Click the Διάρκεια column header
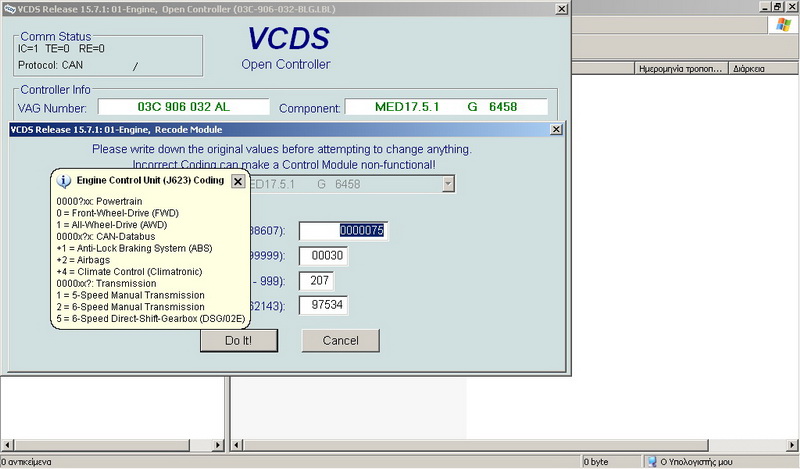 764,68
